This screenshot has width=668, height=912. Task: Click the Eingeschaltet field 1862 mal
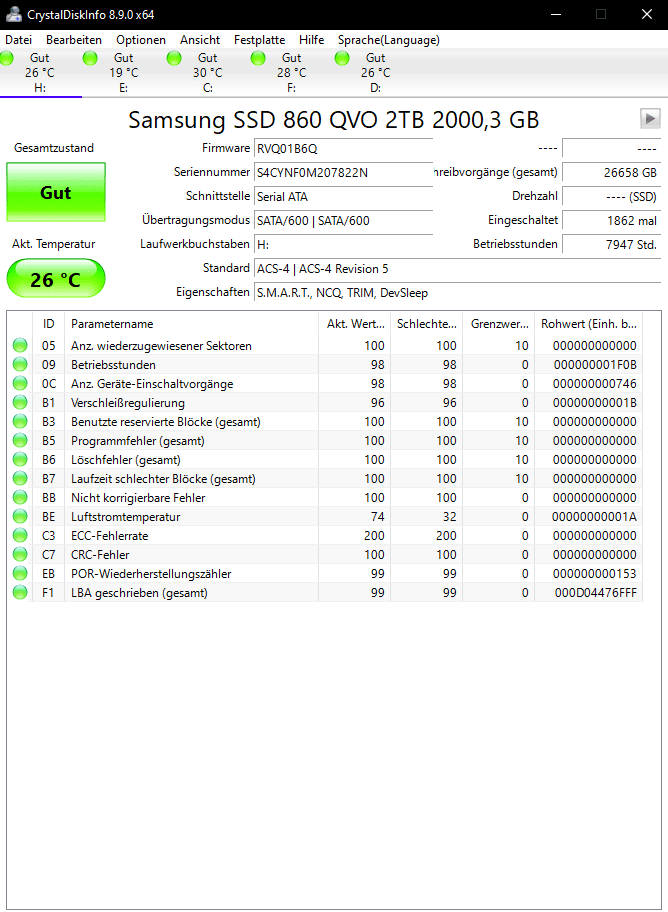click(612, 220)
